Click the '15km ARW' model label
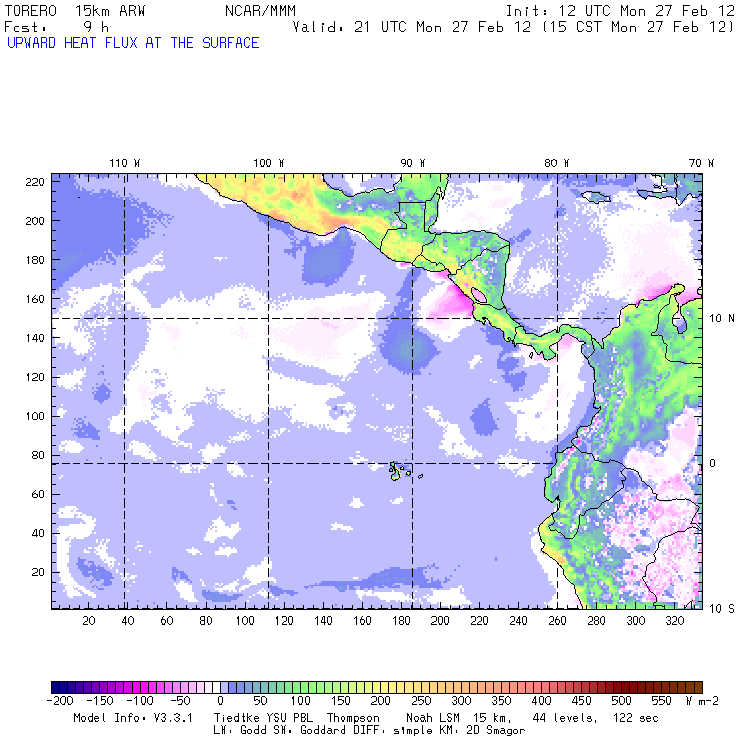Image resolution: width=740 pixels, height=740 pixels. [x=110, y=11]
